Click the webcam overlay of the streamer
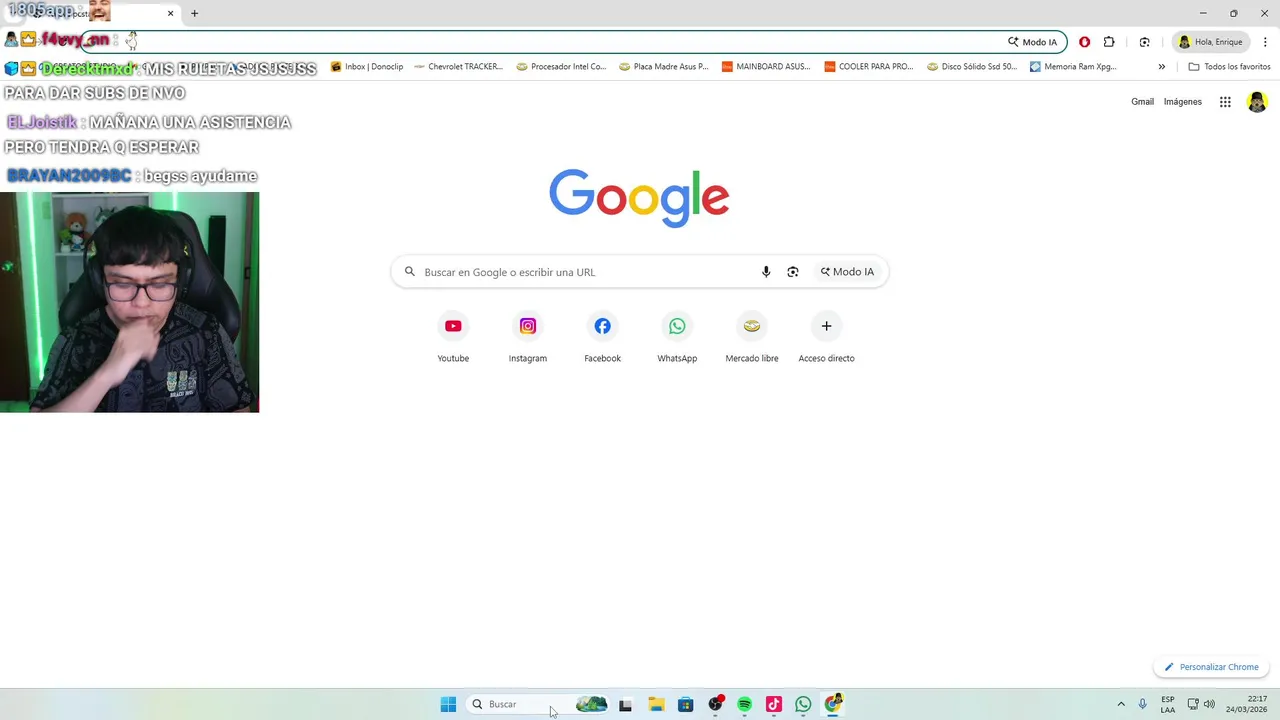1280x720 pixels. point(130,302)
